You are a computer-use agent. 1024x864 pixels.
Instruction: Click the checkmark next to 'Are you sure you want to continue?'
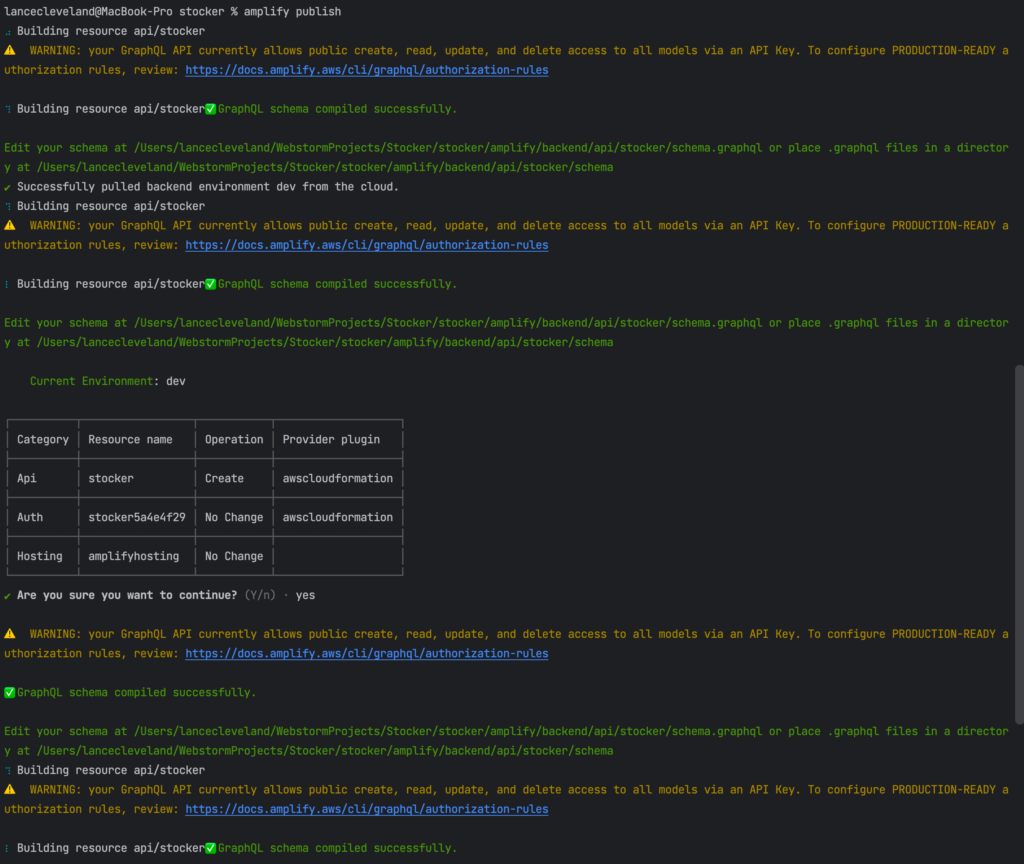click(x=9, y=594)
